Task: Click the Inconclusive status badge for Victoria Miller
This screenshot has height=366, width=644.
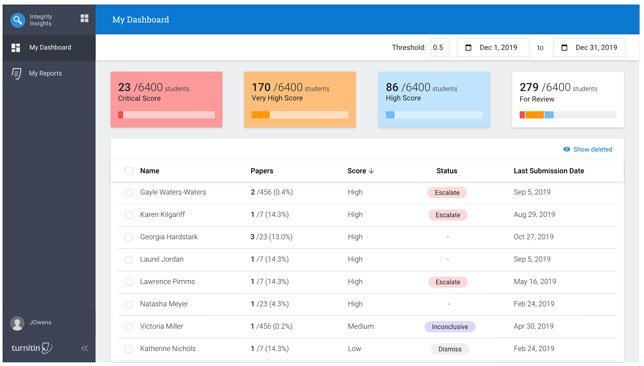Action: click(x=450, y=327)
